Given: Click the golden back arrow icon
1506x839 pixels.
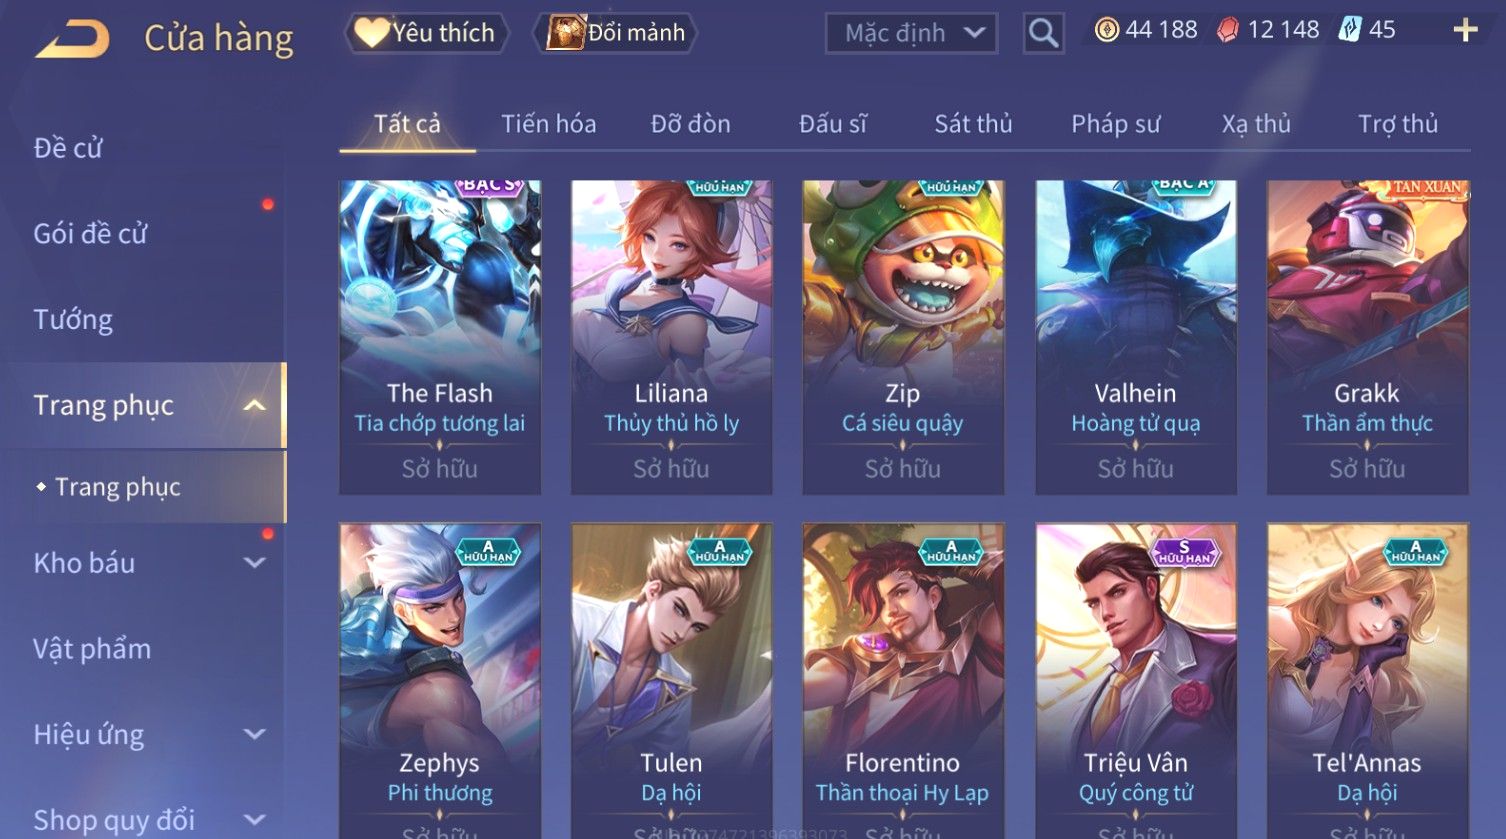Looking at the screenshot, I should click(x=72, y=39).
